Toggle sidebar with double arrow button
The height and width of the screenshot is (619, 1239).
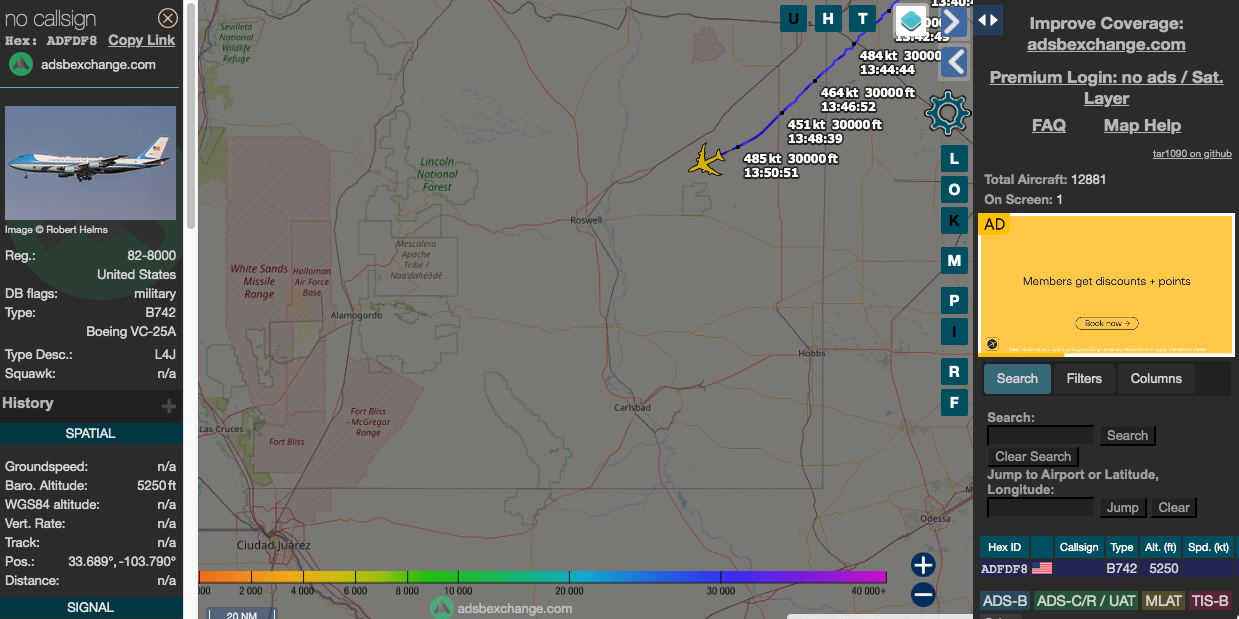point(988,19)
